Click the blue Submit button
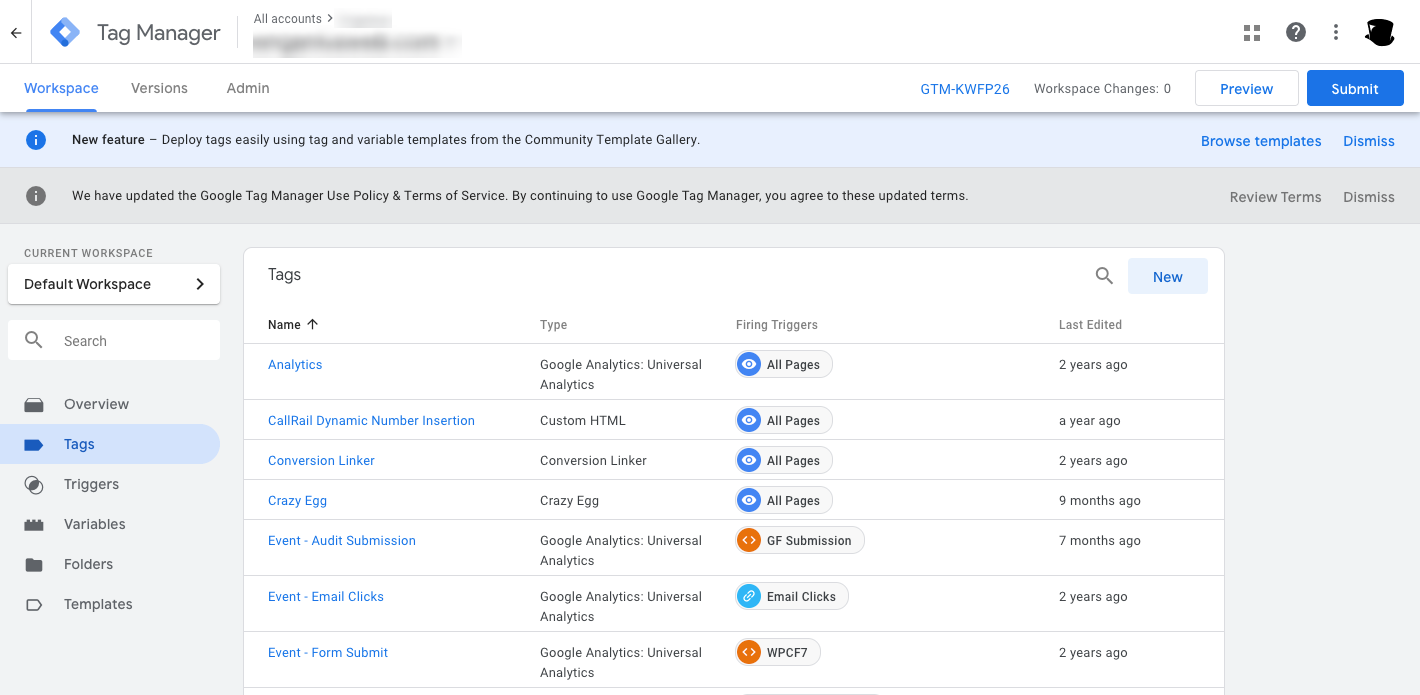 tap(1355, 88)
